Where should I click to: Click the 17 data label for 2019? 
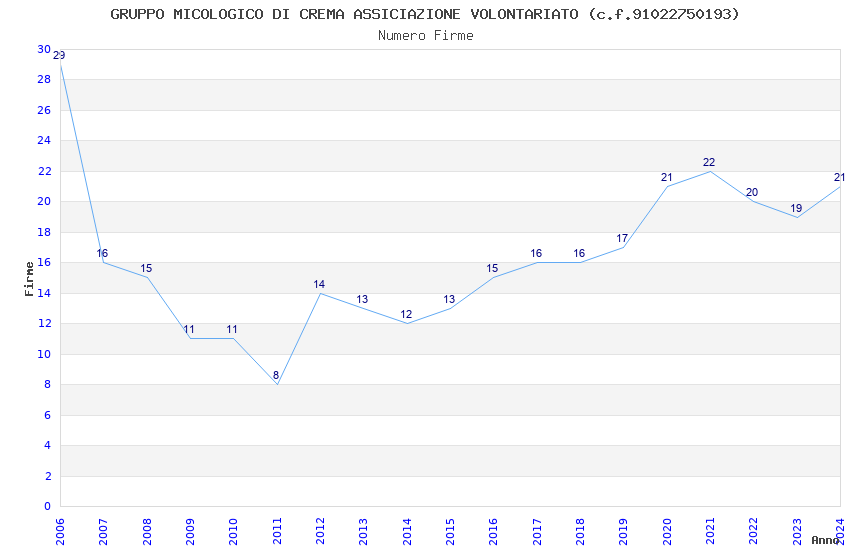coord(622,238)
